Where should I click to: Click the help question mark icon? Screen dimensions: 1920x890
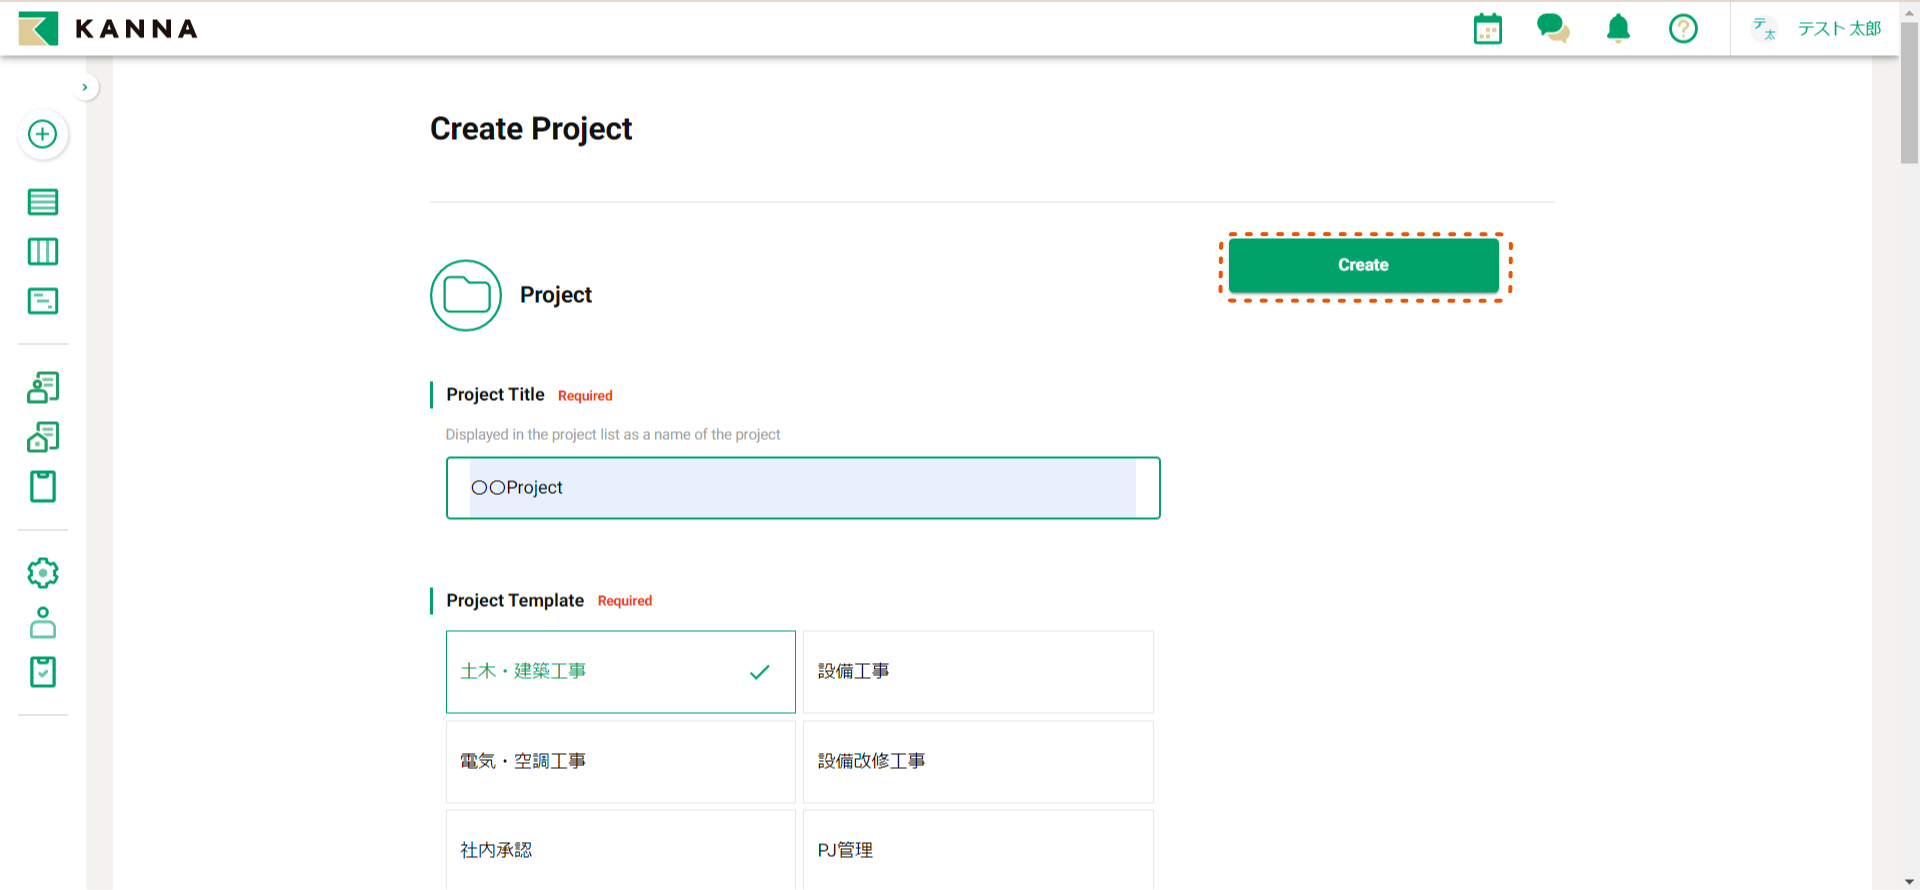click(x=1683, y=29)
